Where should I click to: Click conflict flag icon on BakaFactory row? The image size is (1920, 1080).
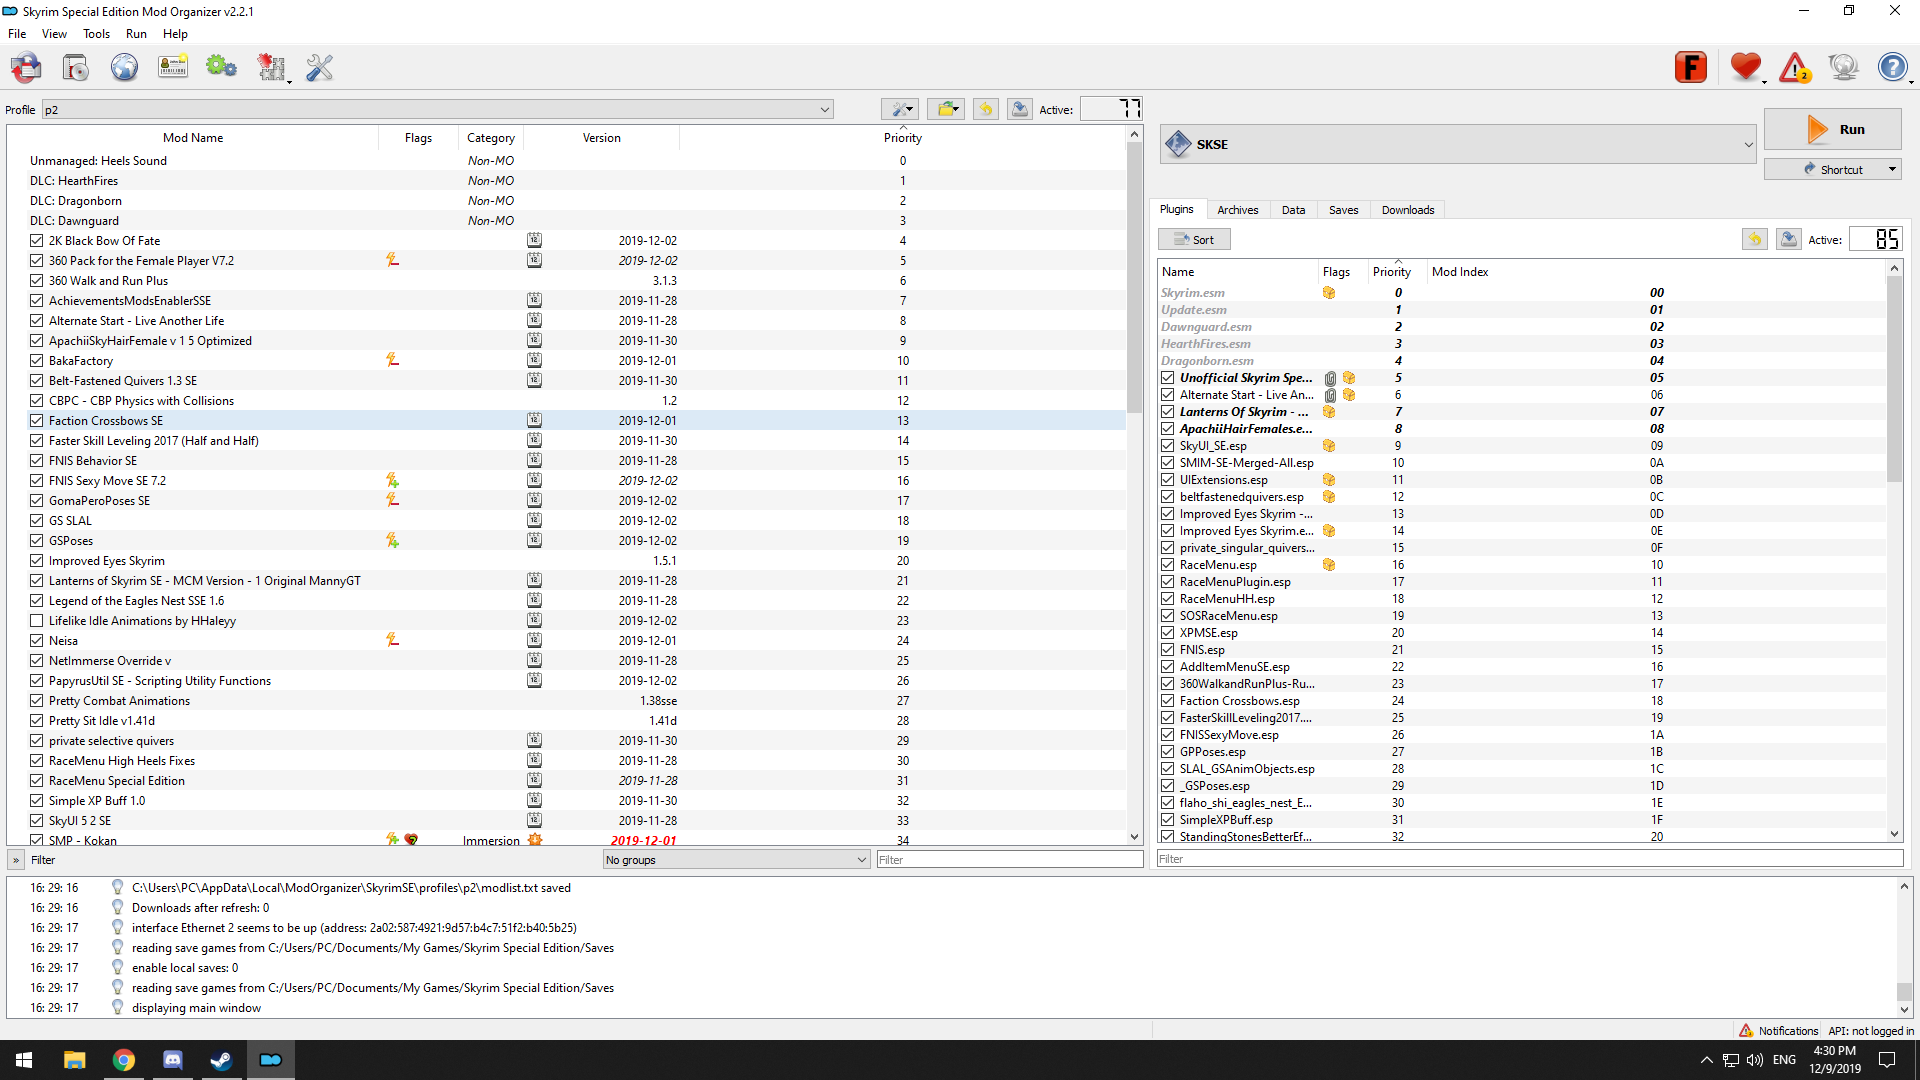pos(392,360)
